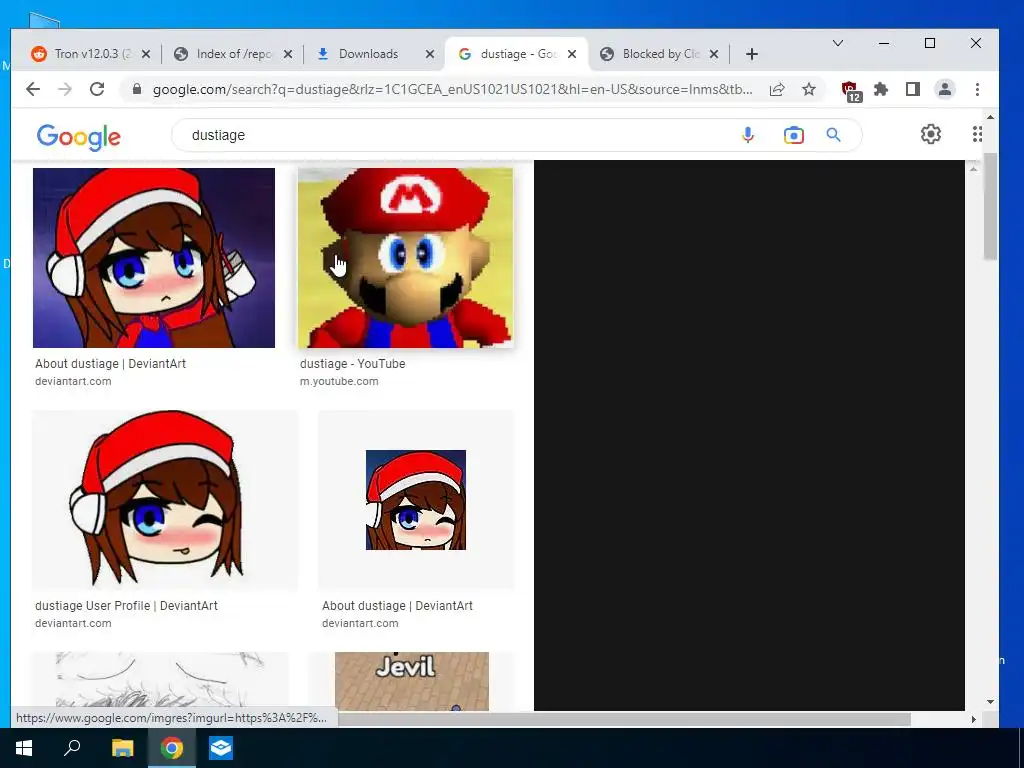Viewport: 1024px width, 768px height.
Task: Open the small winking girl thumbnail
Action: 416,500
